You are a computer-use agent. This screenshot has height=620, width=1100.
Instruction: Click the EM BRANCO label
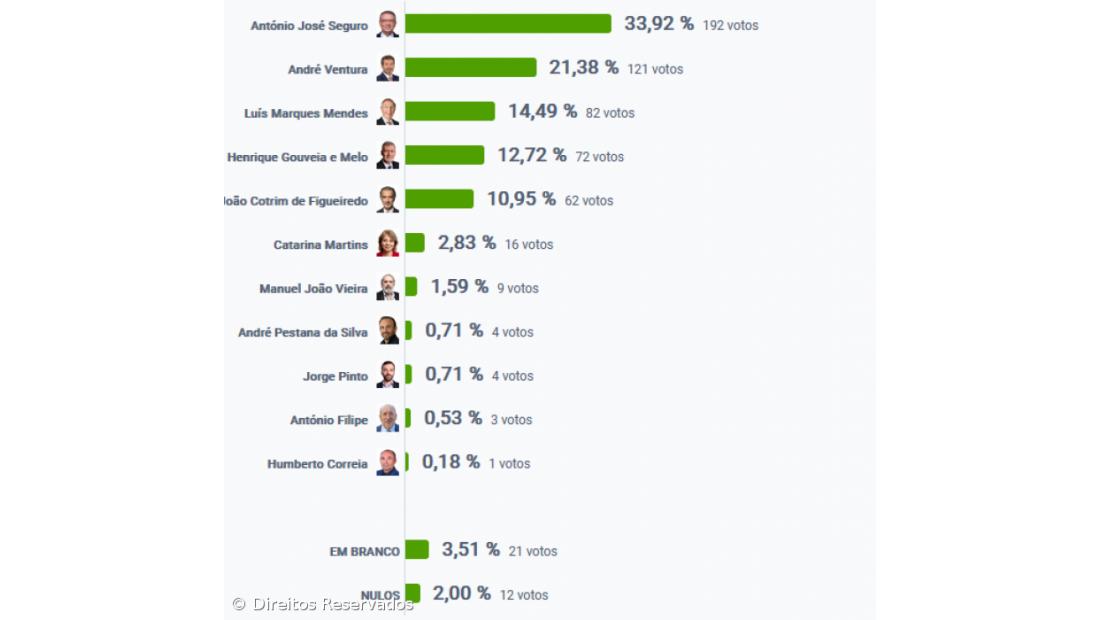tap(364, 552)
